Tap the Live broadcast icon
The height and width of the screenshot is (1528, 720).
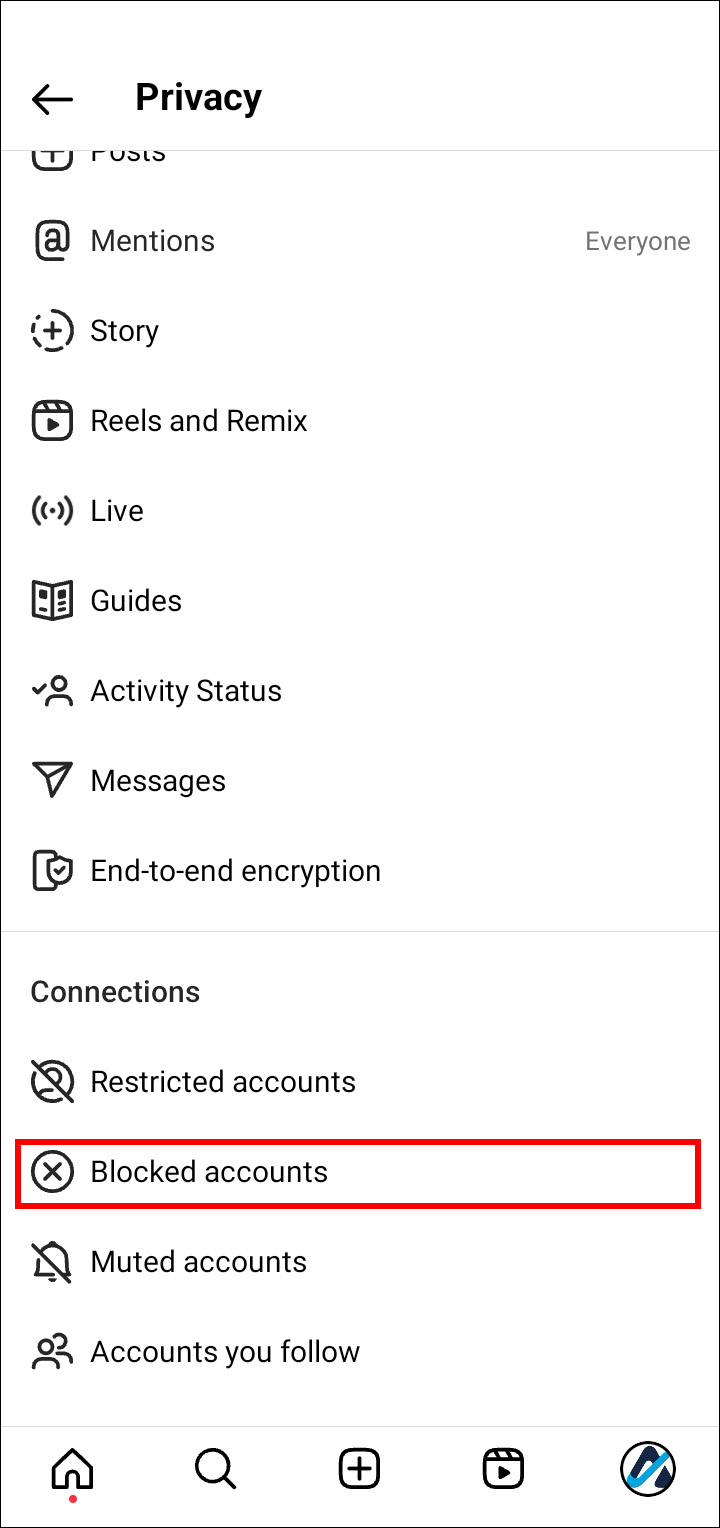[52, 511]
